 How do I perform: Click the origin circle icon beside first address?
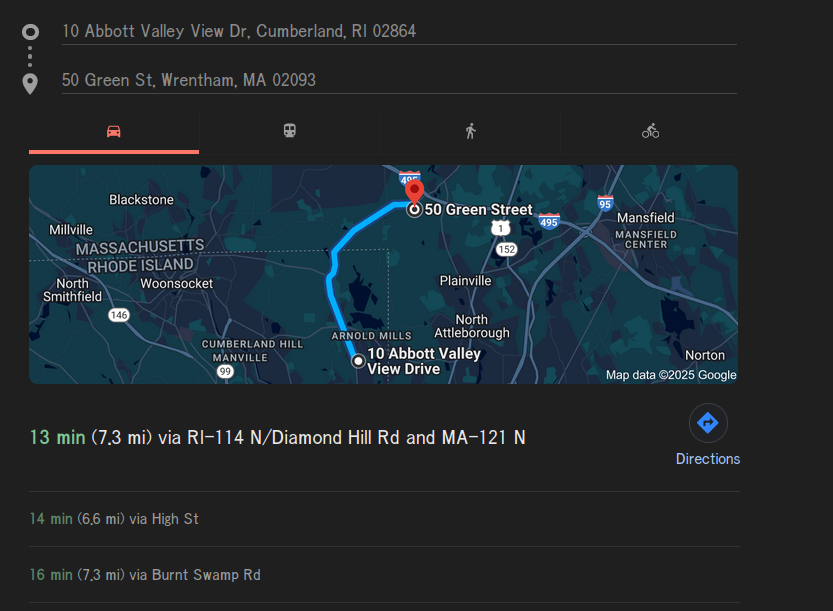tap(30, 32)
